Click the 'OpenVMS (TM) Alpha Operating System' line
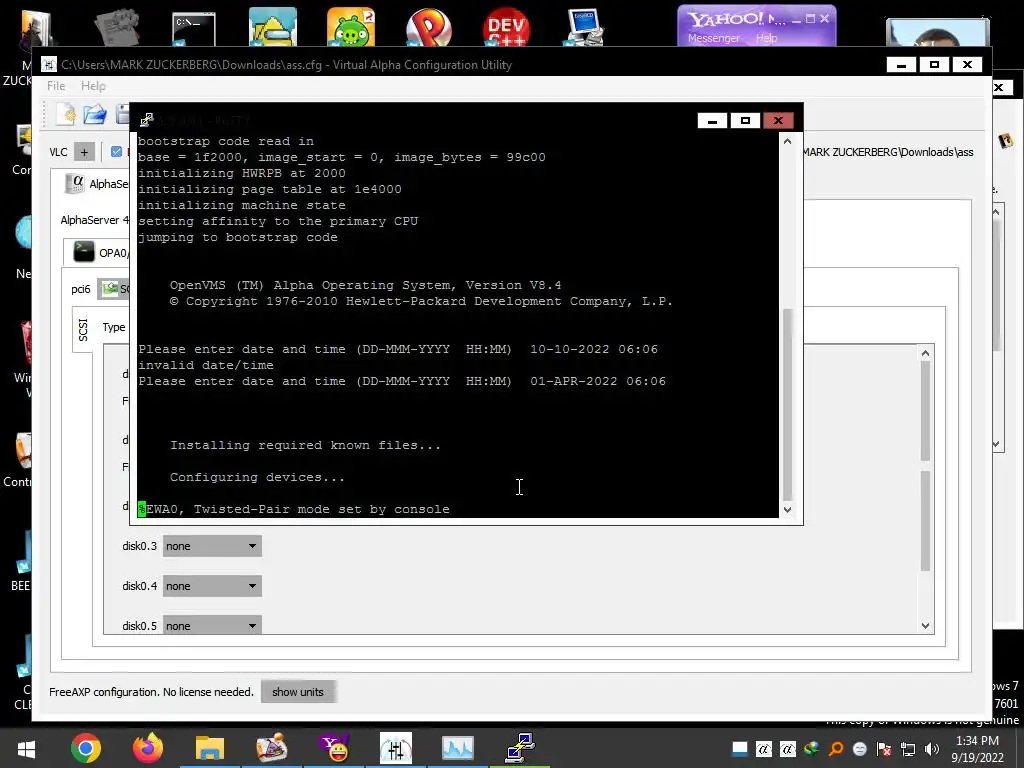 pos(365,285)
